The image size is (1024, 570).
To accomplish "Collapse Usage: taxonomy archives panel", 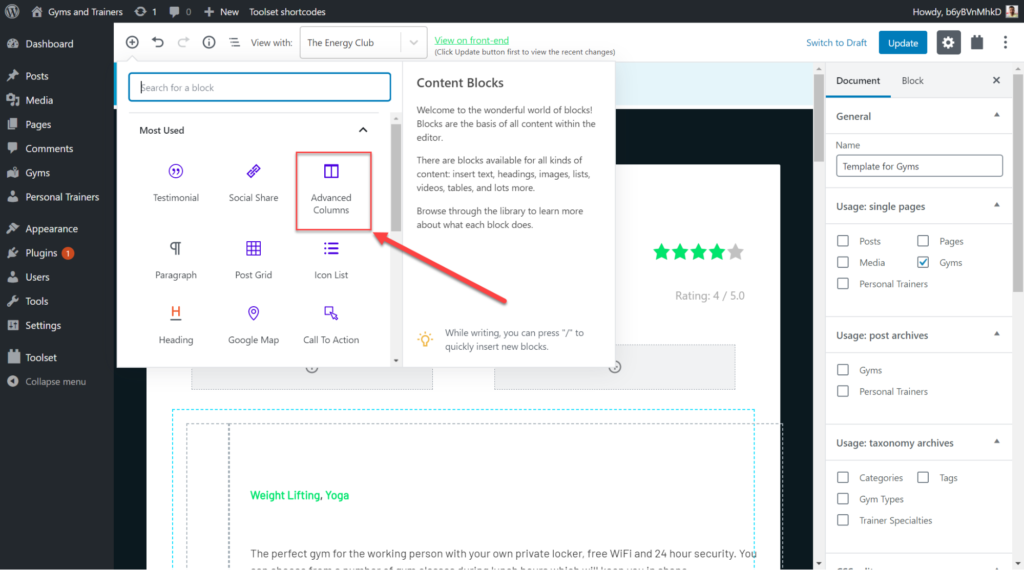I will pos(997,442).
